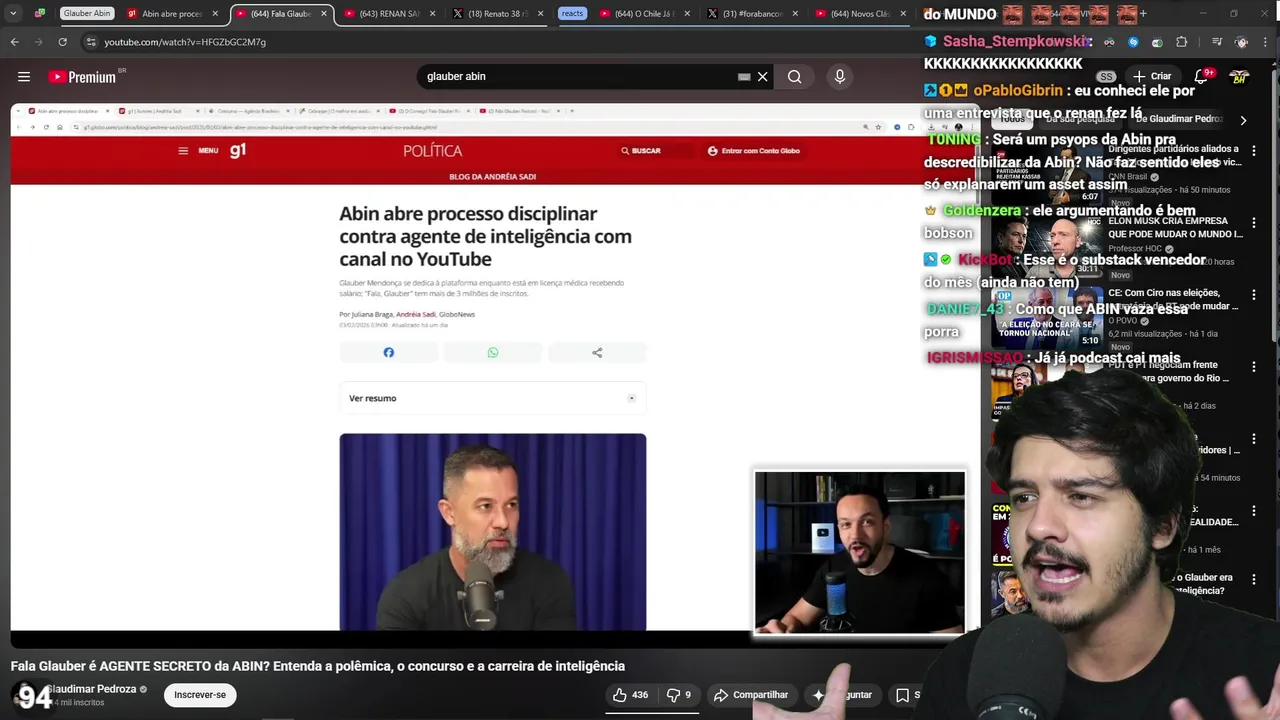The width and height of the screenshot is (1280, 720).
Task: Open CNN Brasil video thumbnail 6:07
Action: click(x=1047, y=173)
